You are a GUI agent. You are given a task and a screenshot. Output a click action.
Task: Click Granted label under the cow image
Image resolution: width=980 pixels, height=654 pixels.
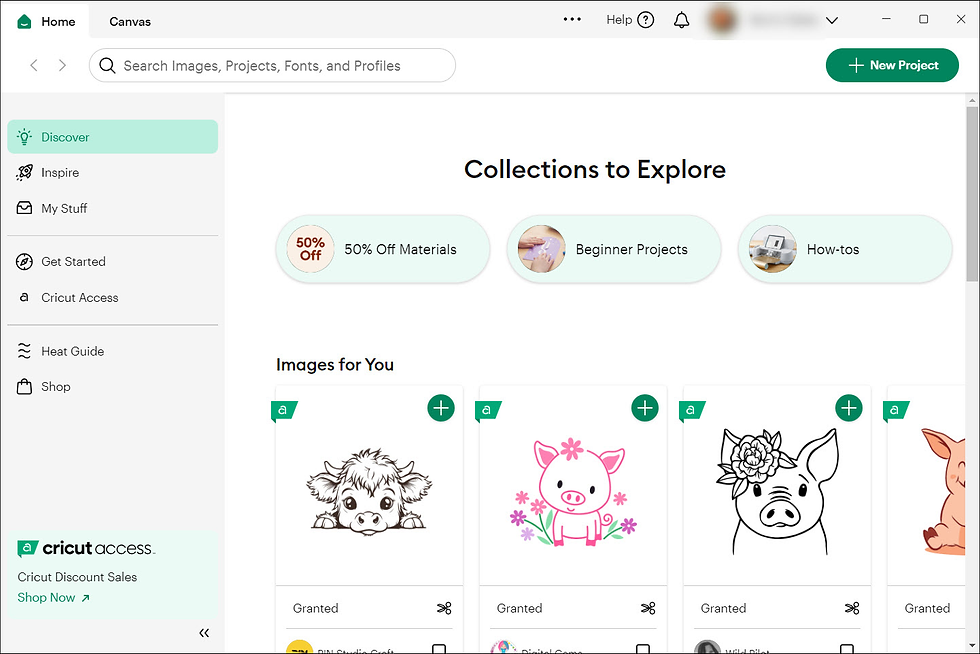point(316,608)
